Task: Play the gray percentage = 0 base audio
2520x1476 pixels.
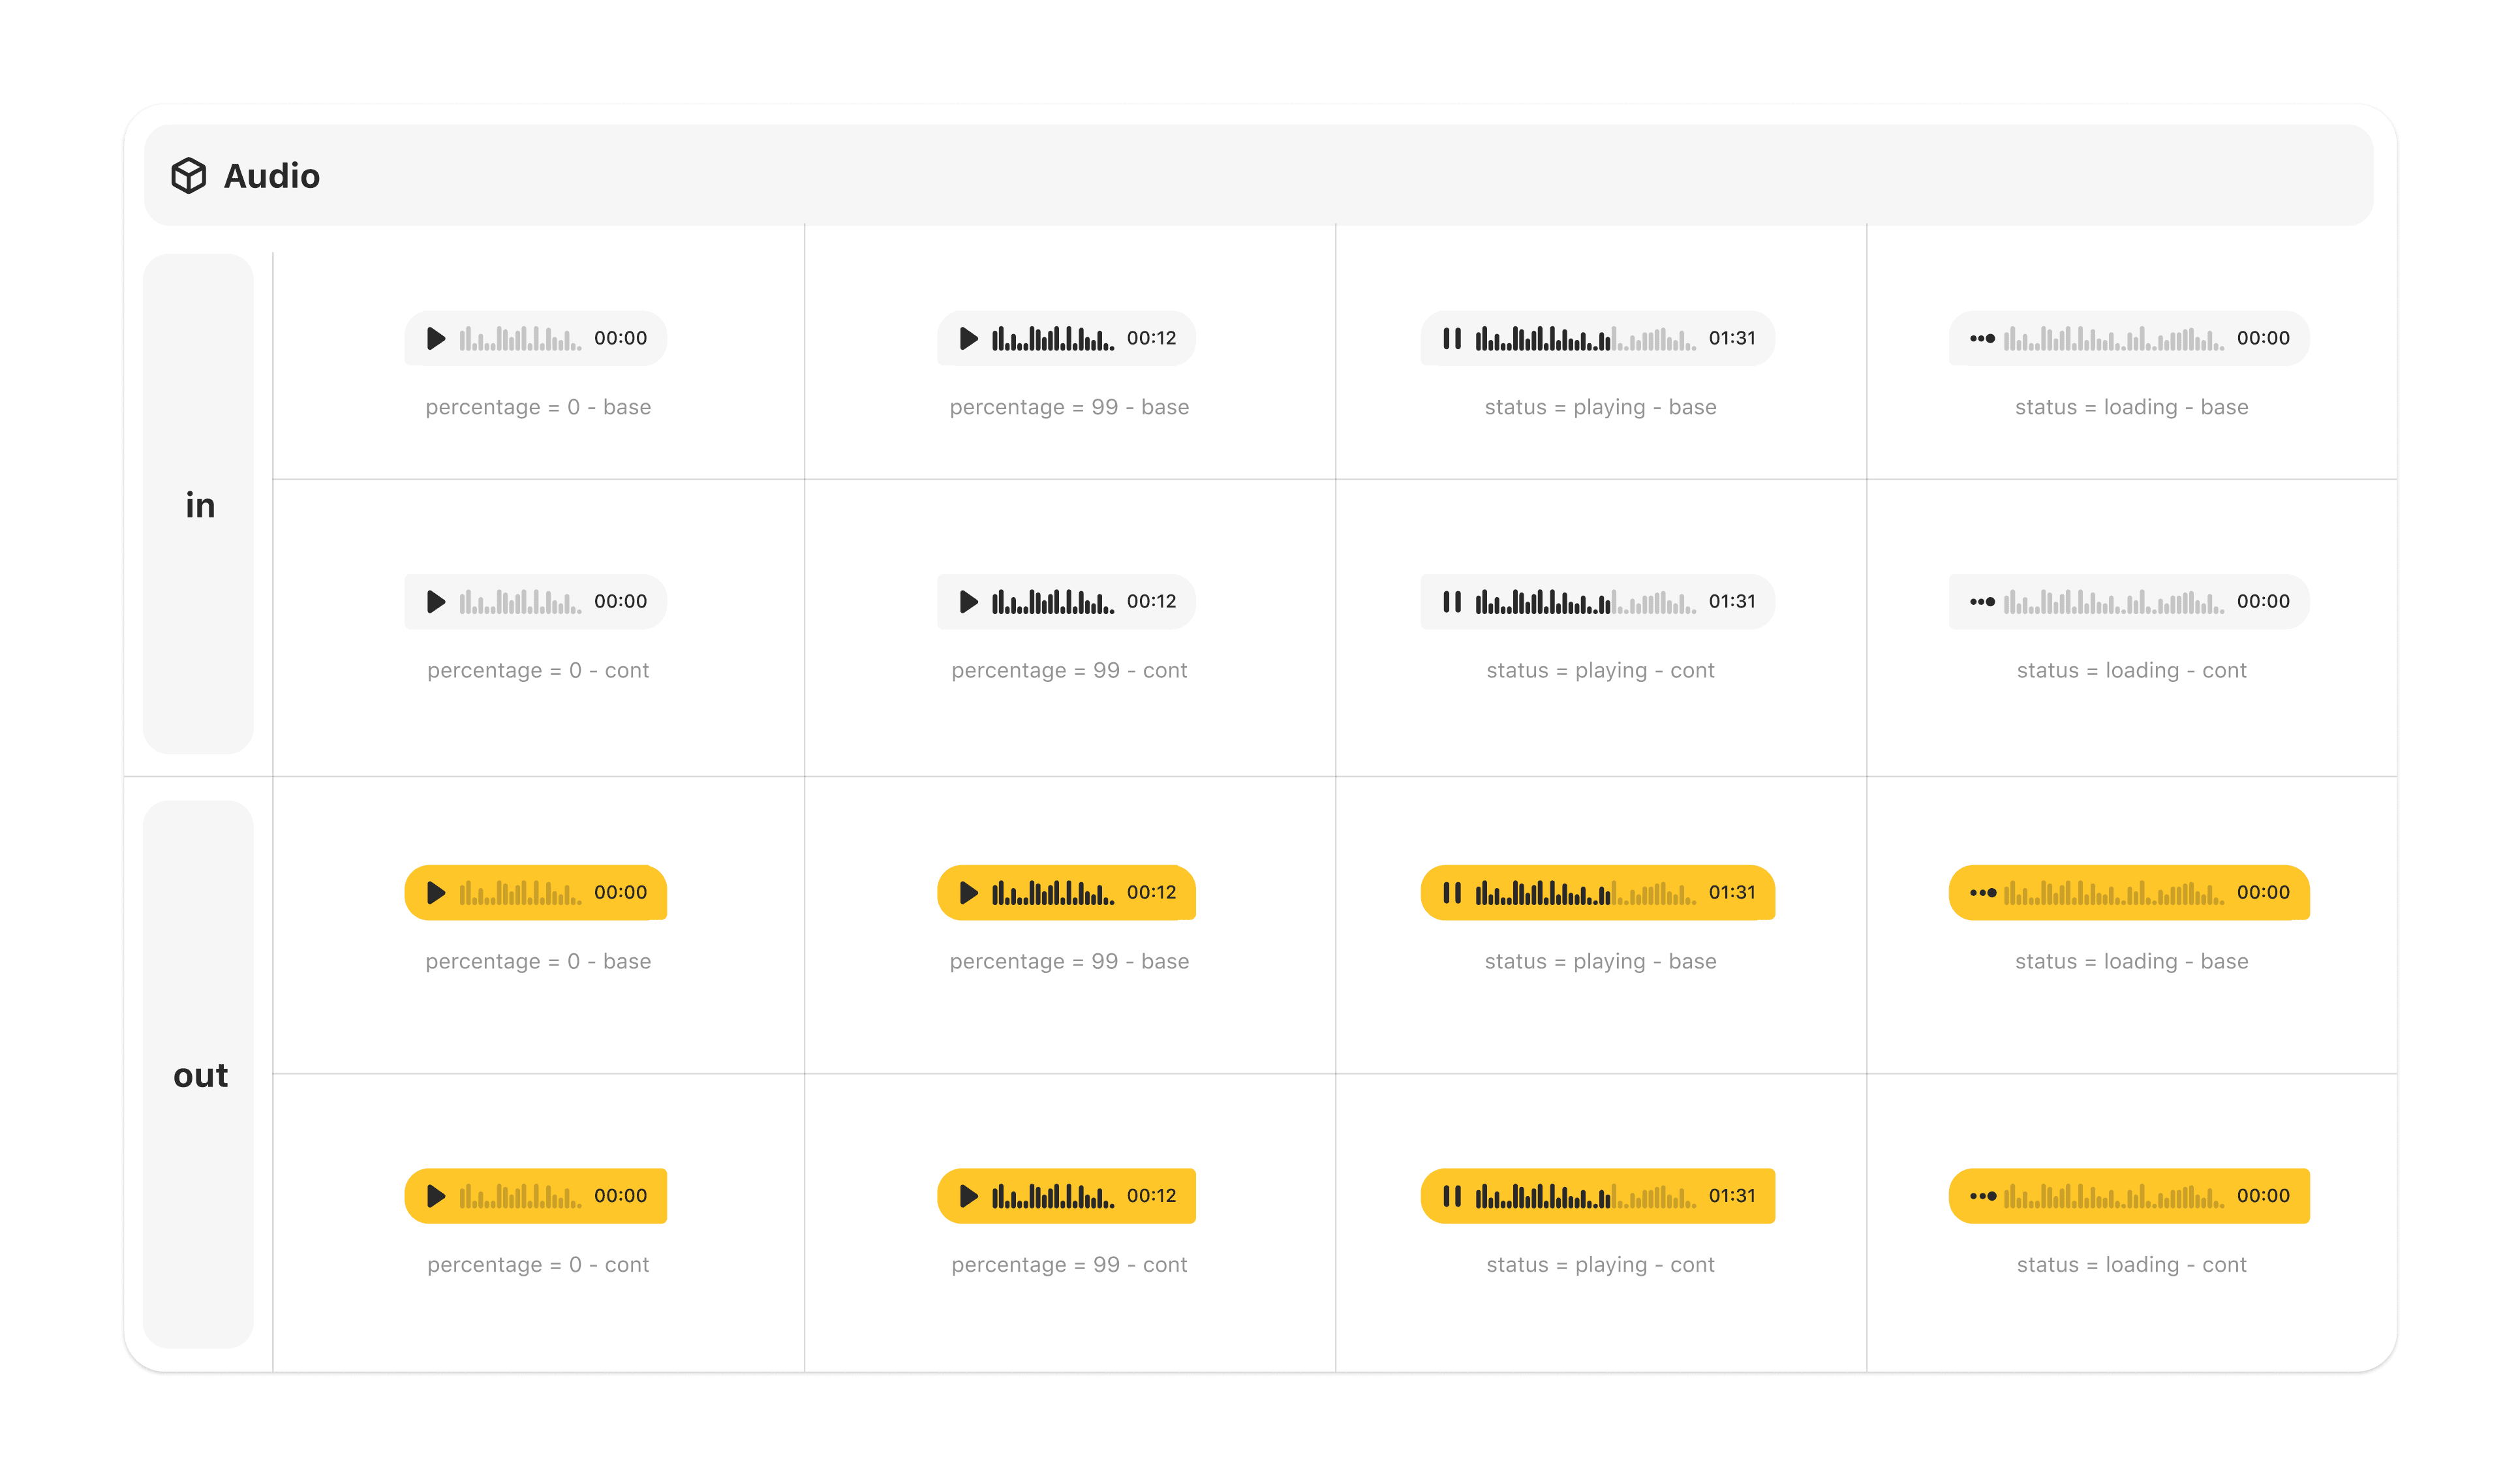Action: coord(436,339)
